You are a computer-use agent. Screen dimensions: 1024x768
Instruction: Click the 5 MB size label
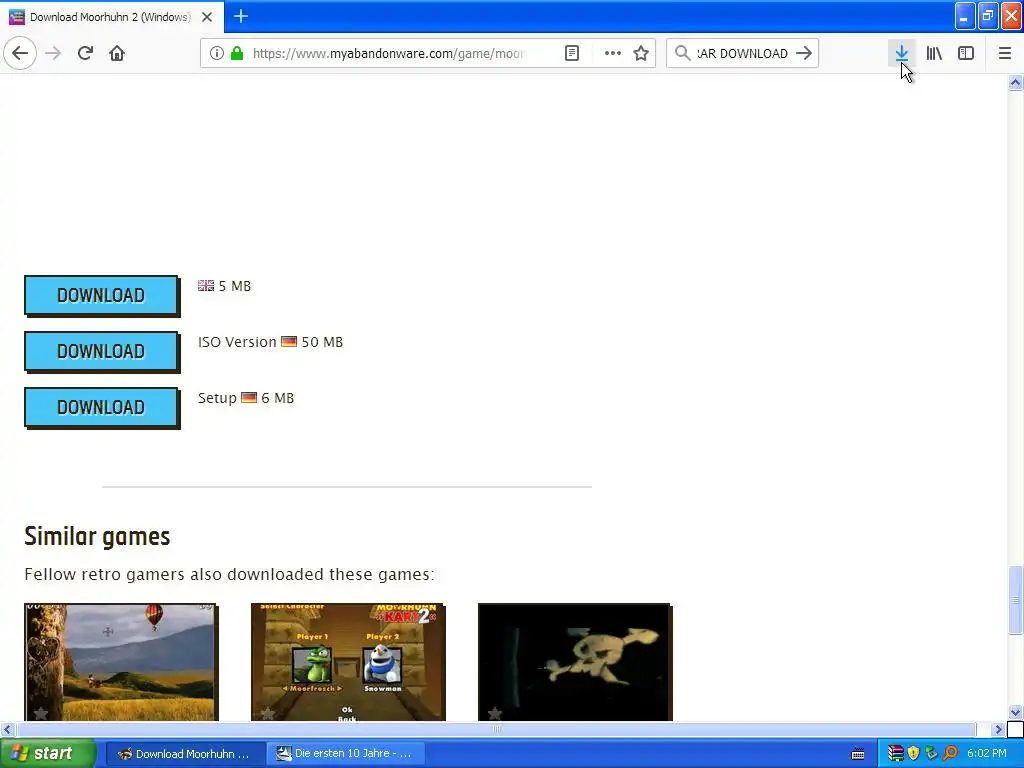(234, 286)
